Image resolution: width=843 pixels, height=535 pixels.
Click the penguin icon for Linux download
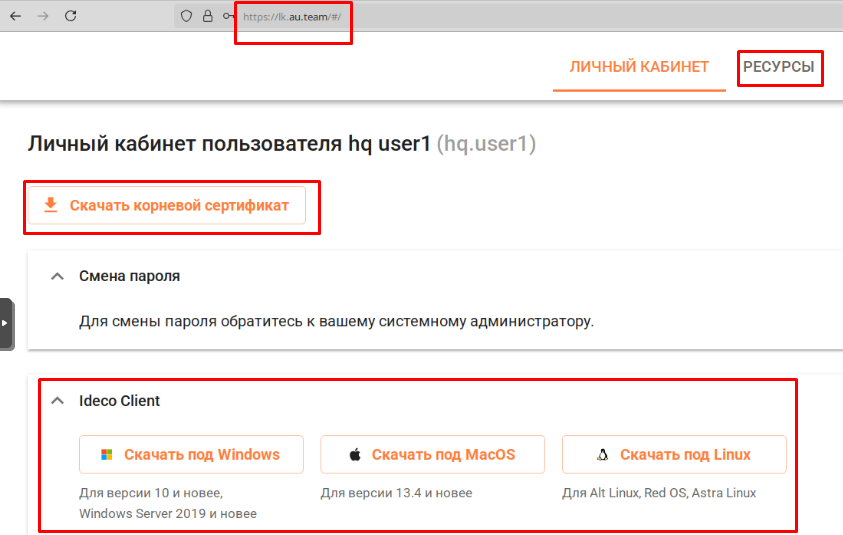(x=602, y=455)
